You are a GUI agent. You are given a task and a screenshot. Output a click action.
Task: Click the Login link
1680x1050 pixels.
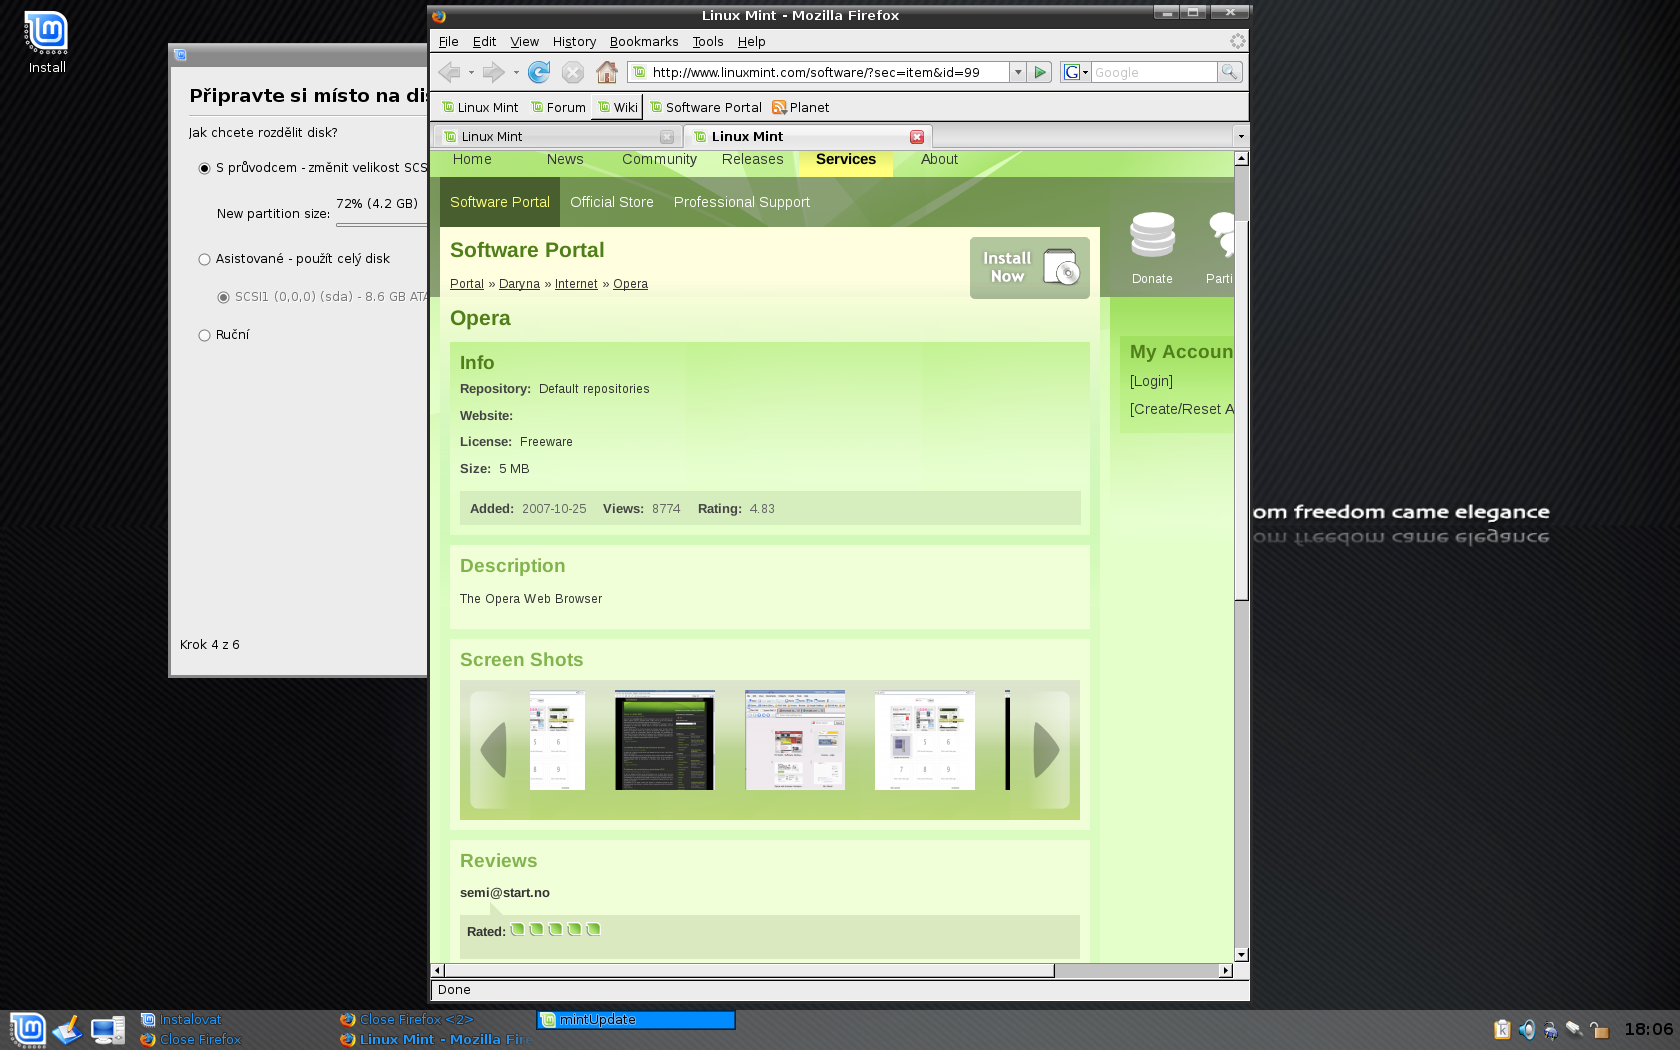(x=1151, y=381)
